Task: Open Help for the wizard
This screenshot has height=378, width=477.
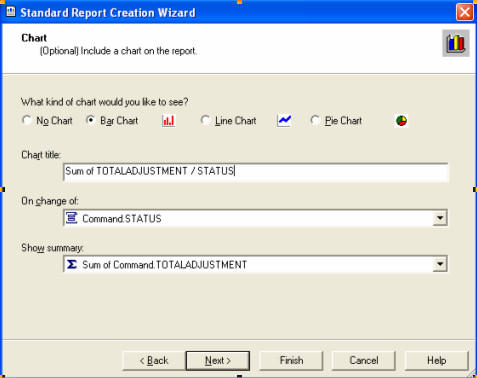Action: click(x=436, y=361)
